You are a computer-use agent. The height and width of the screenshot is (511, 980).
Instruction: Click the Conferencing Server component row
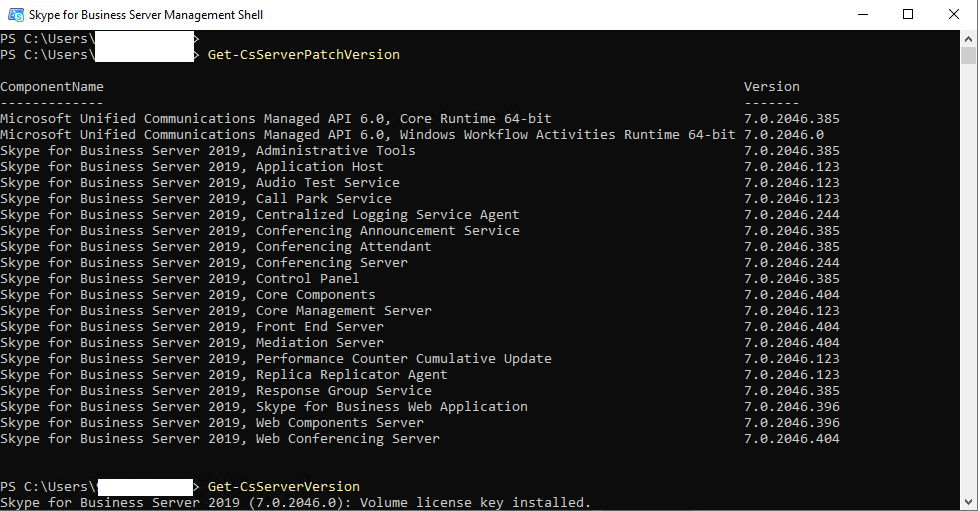pos(420,263)
